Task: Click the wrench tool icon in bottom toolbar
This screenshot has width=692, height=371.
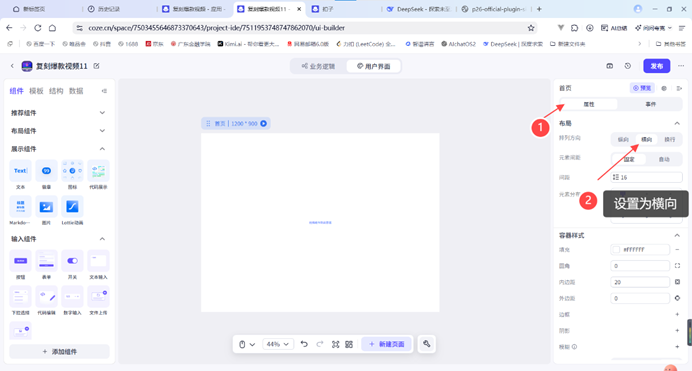Action: tap(427, 344)
